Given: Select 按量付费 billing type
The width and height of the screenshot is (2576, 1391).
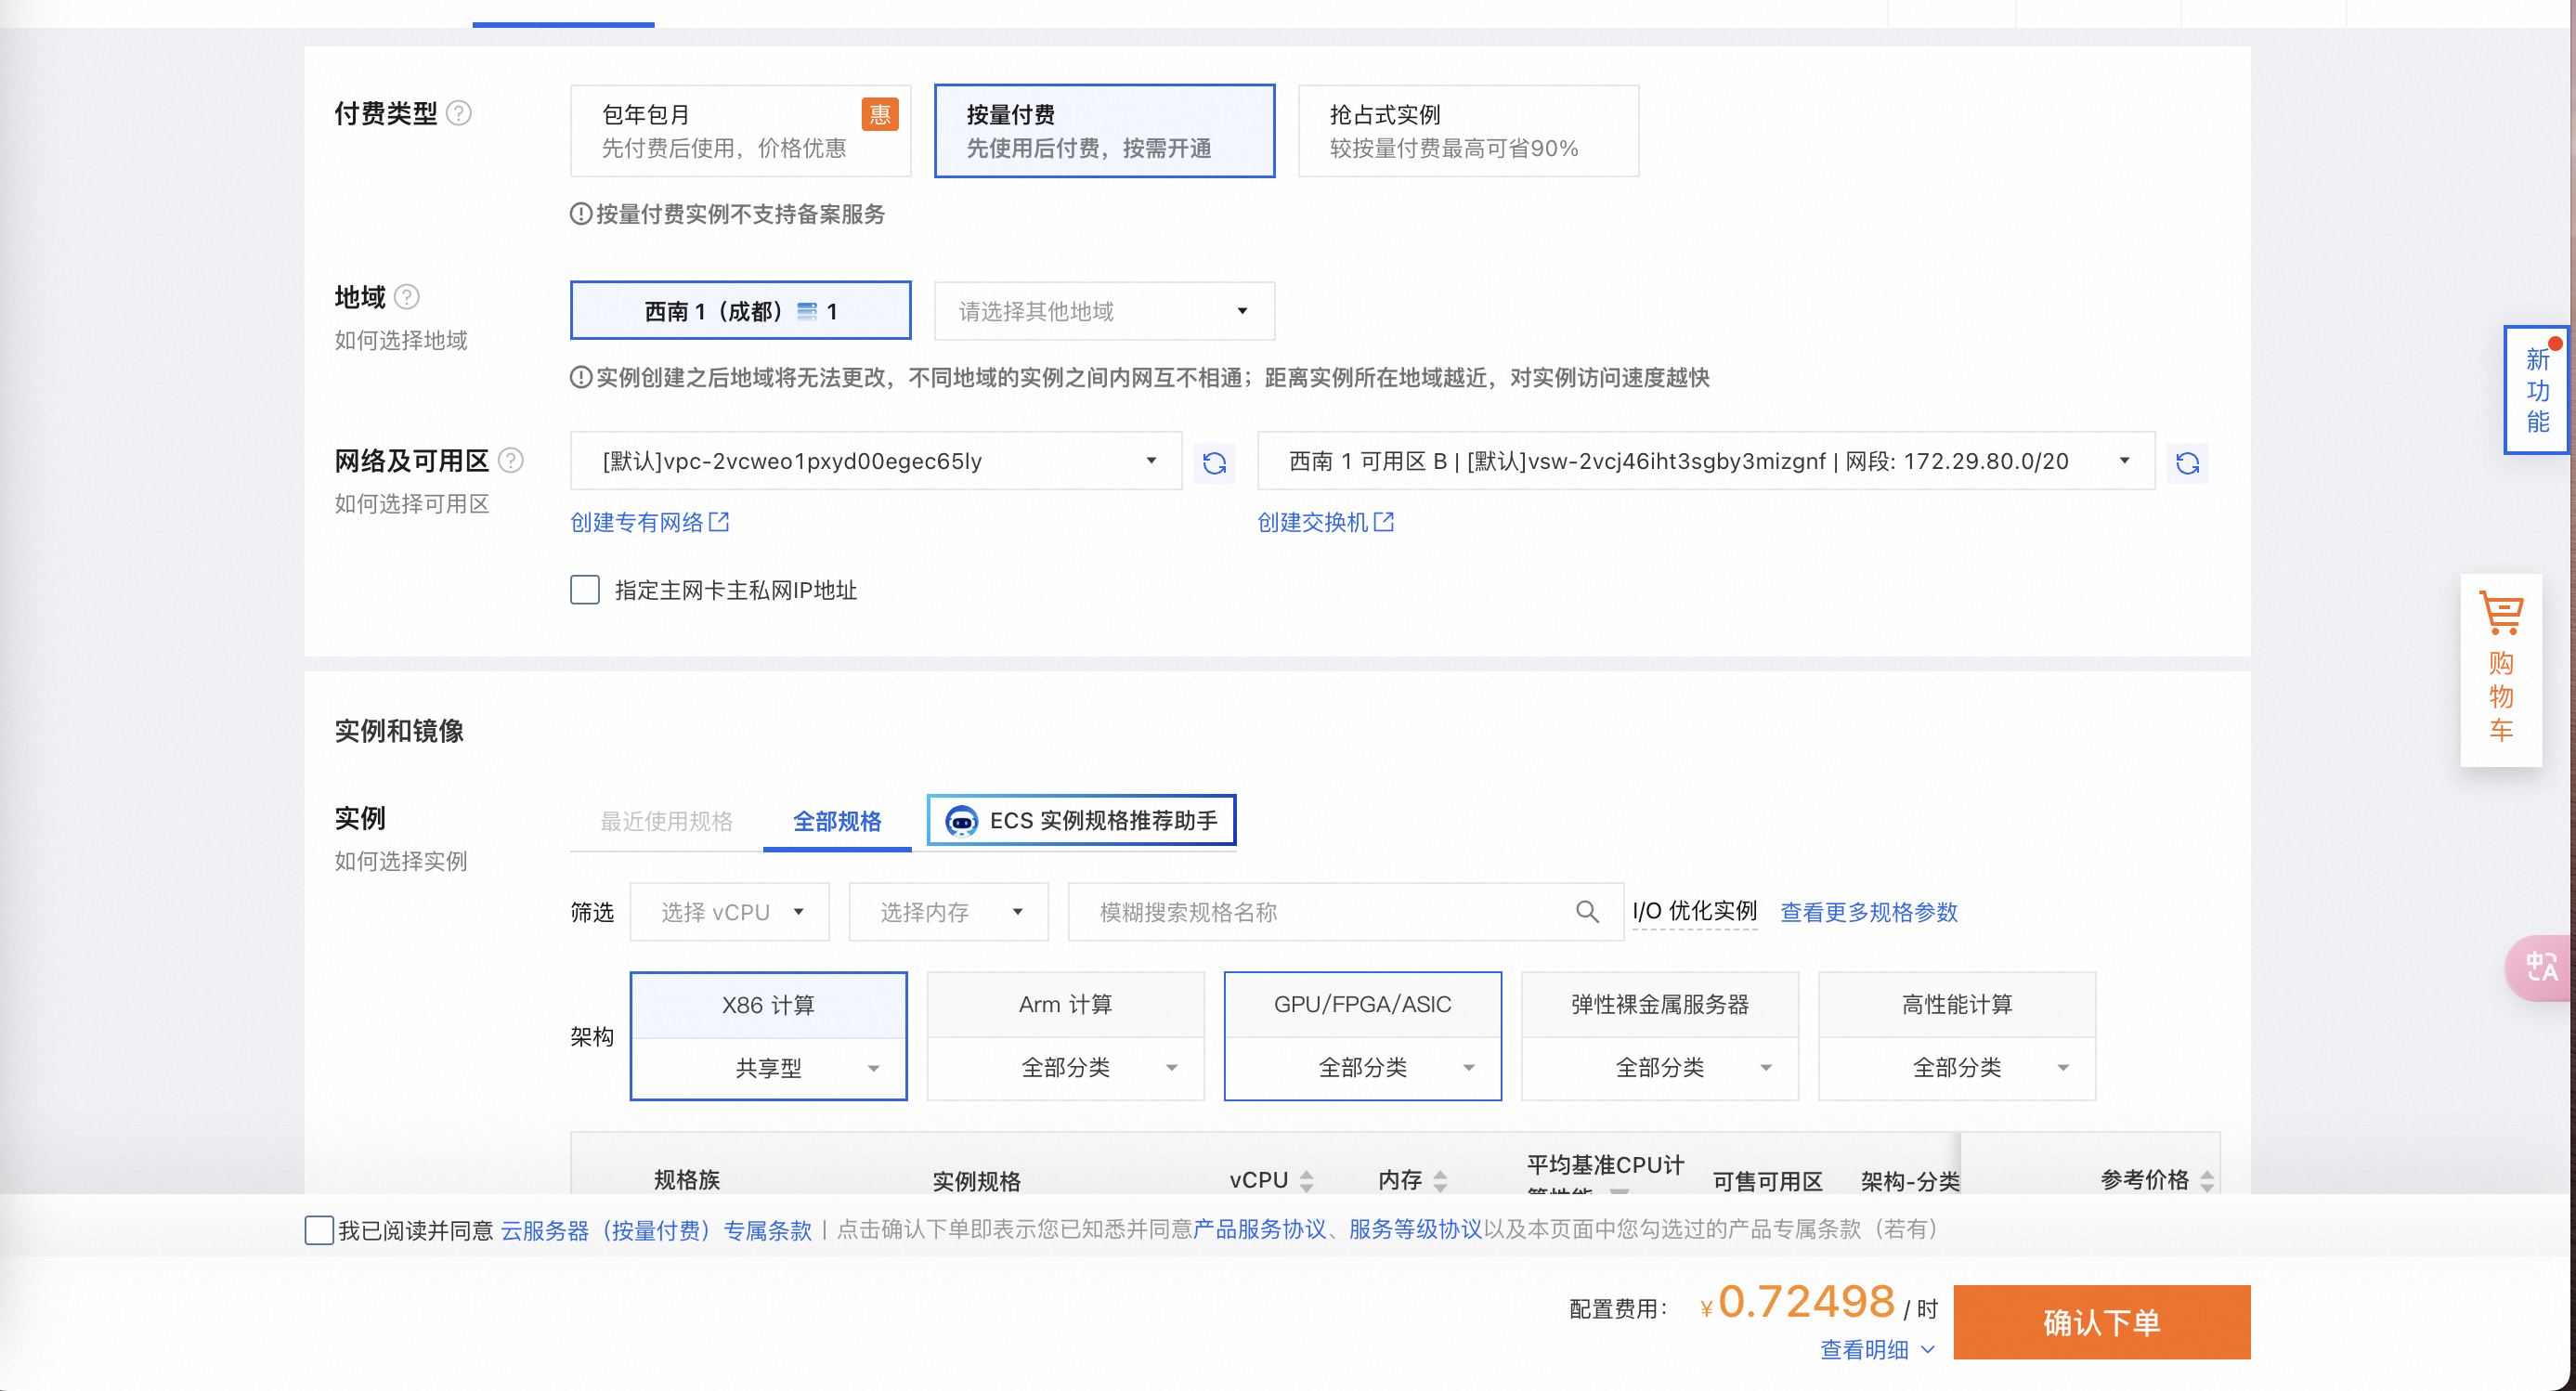Looking at the screenshot, I should click(x=1104, y=131).
